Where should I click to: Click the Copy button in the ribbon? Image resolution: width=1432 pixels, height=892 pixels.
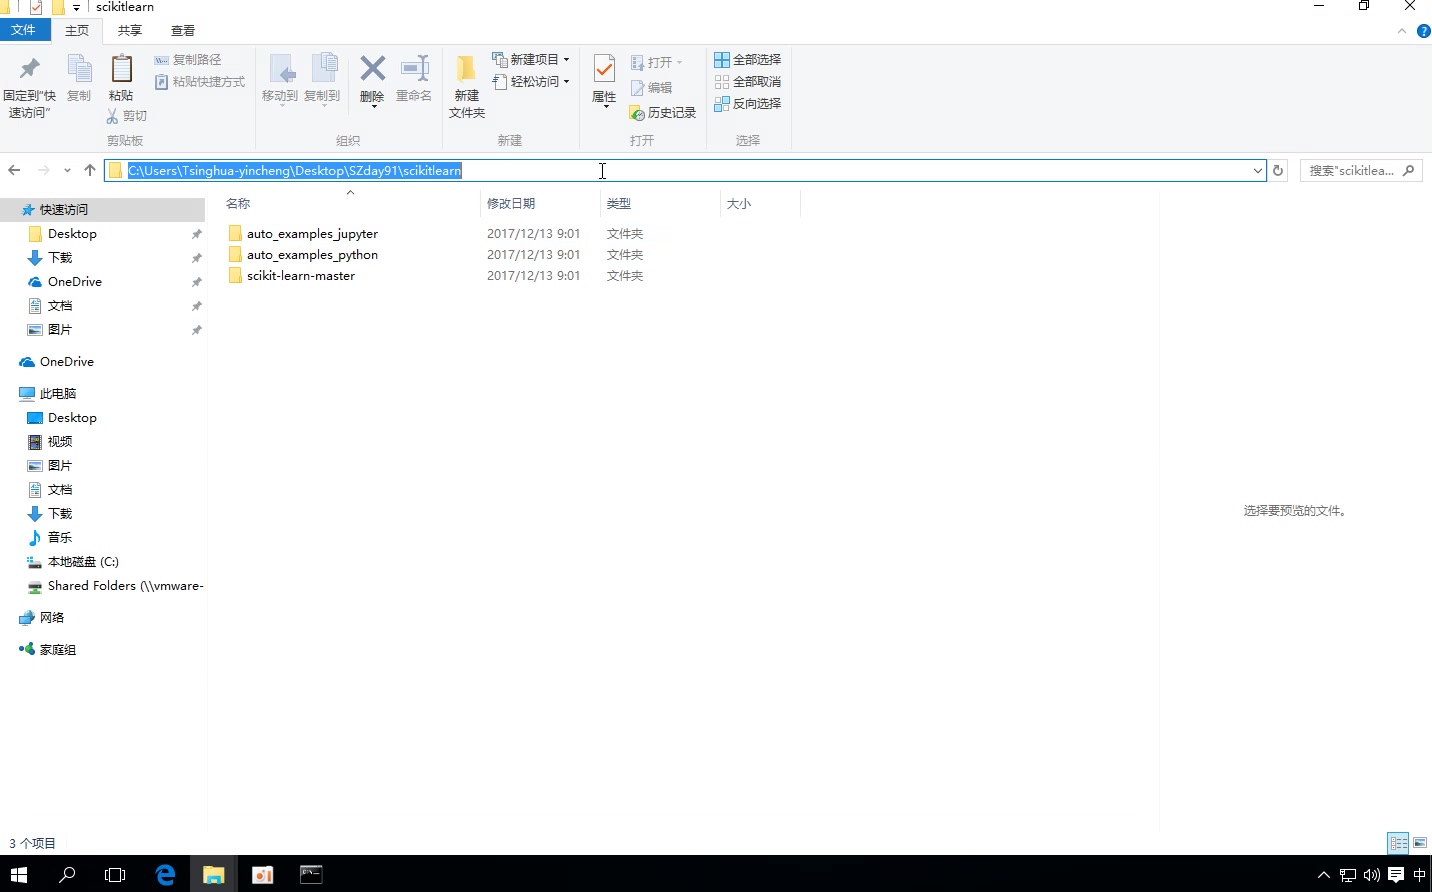point(79,79)
